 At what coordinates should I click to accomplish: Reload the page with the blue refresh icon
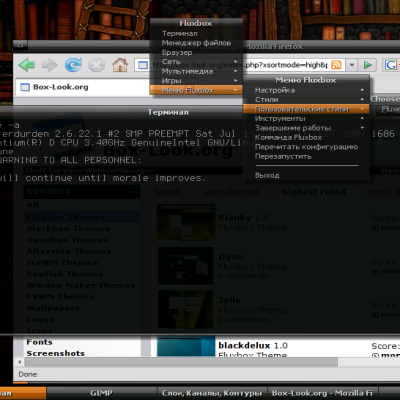point(73,65)
